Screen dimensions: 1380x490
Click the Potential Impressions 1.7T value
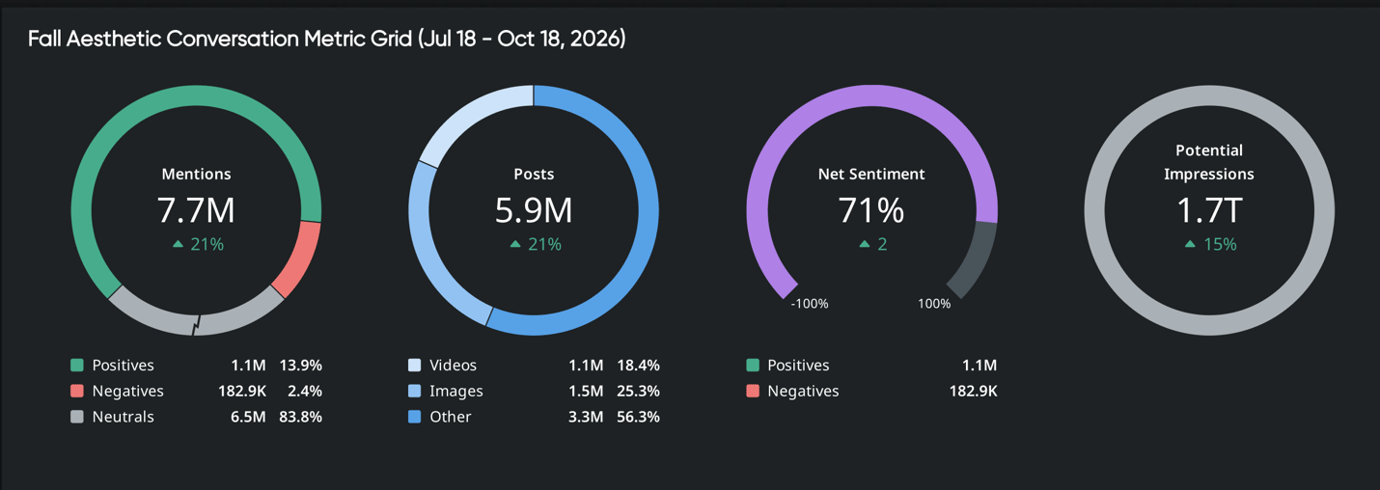[x=1209, y=210]
